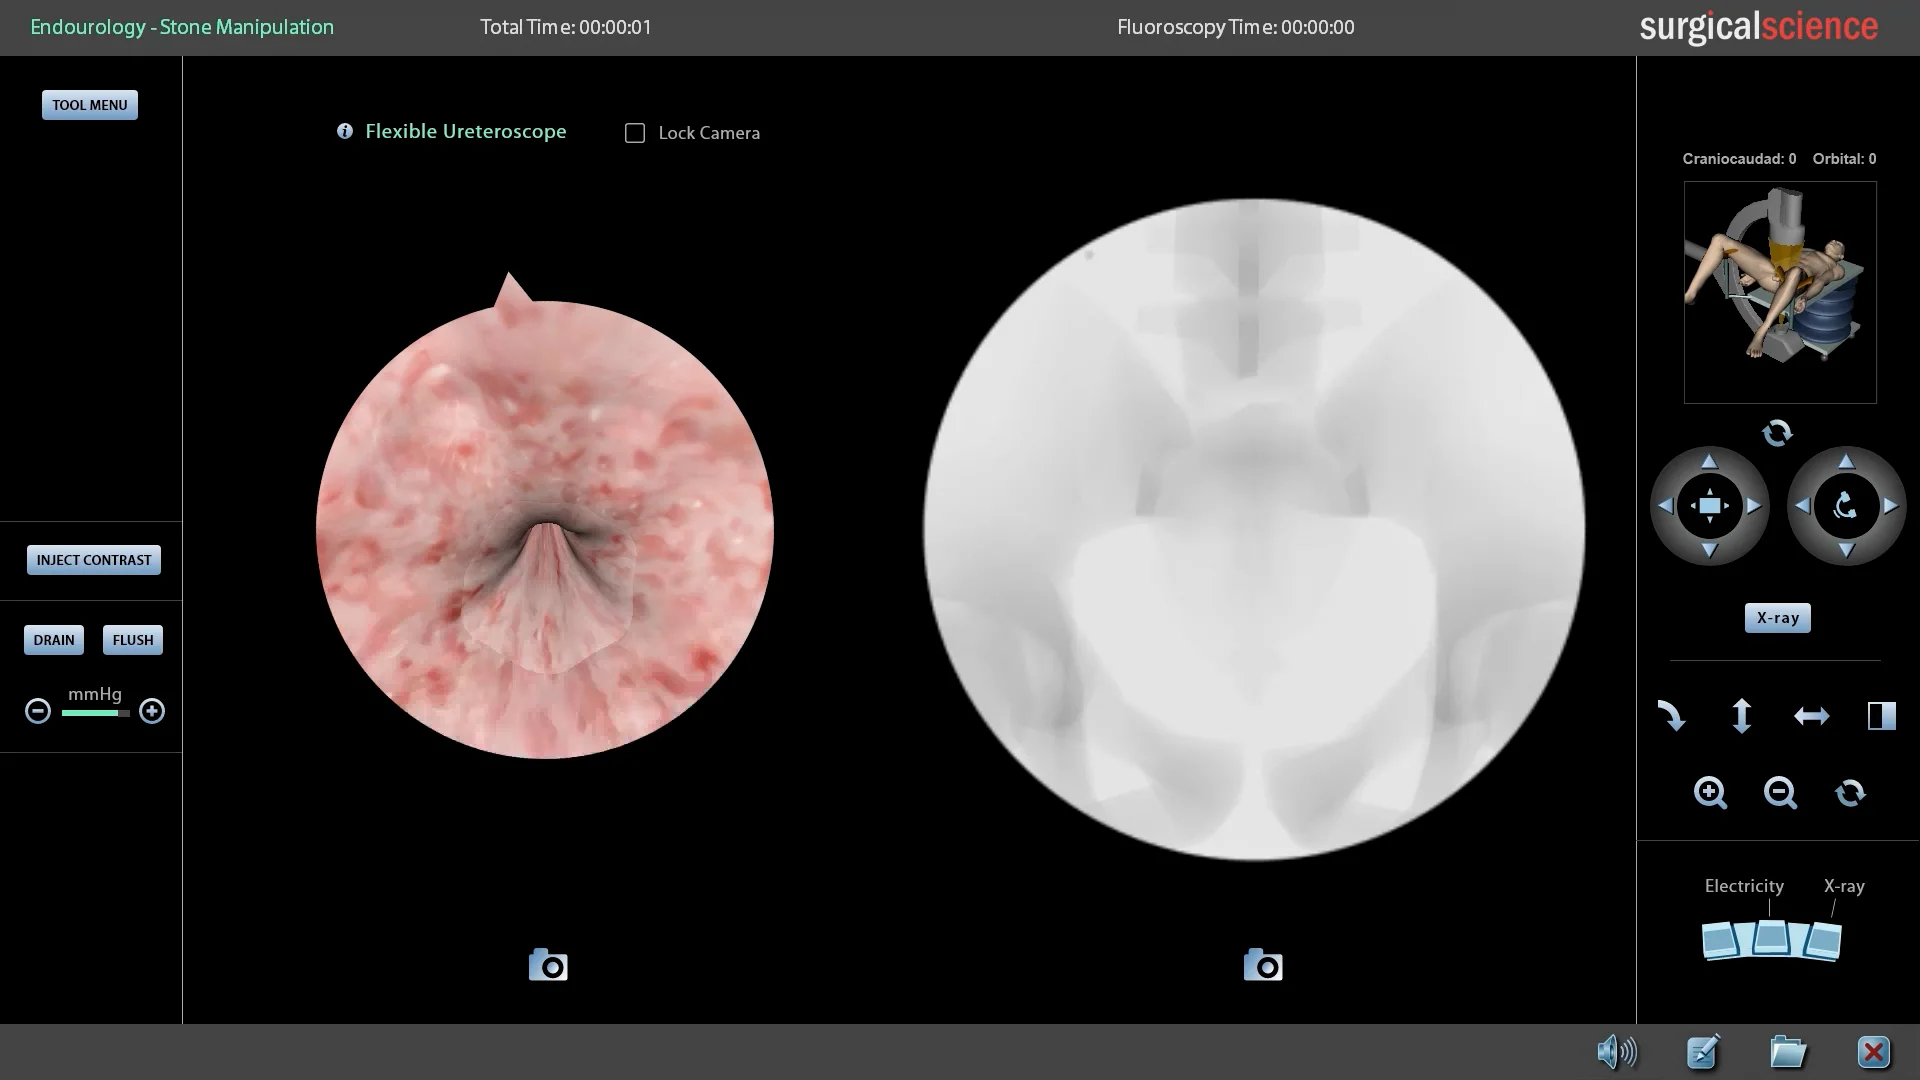Click the INJECT CONTRAST button
Screen dimensions: 1920x1080
click(94, 560)
